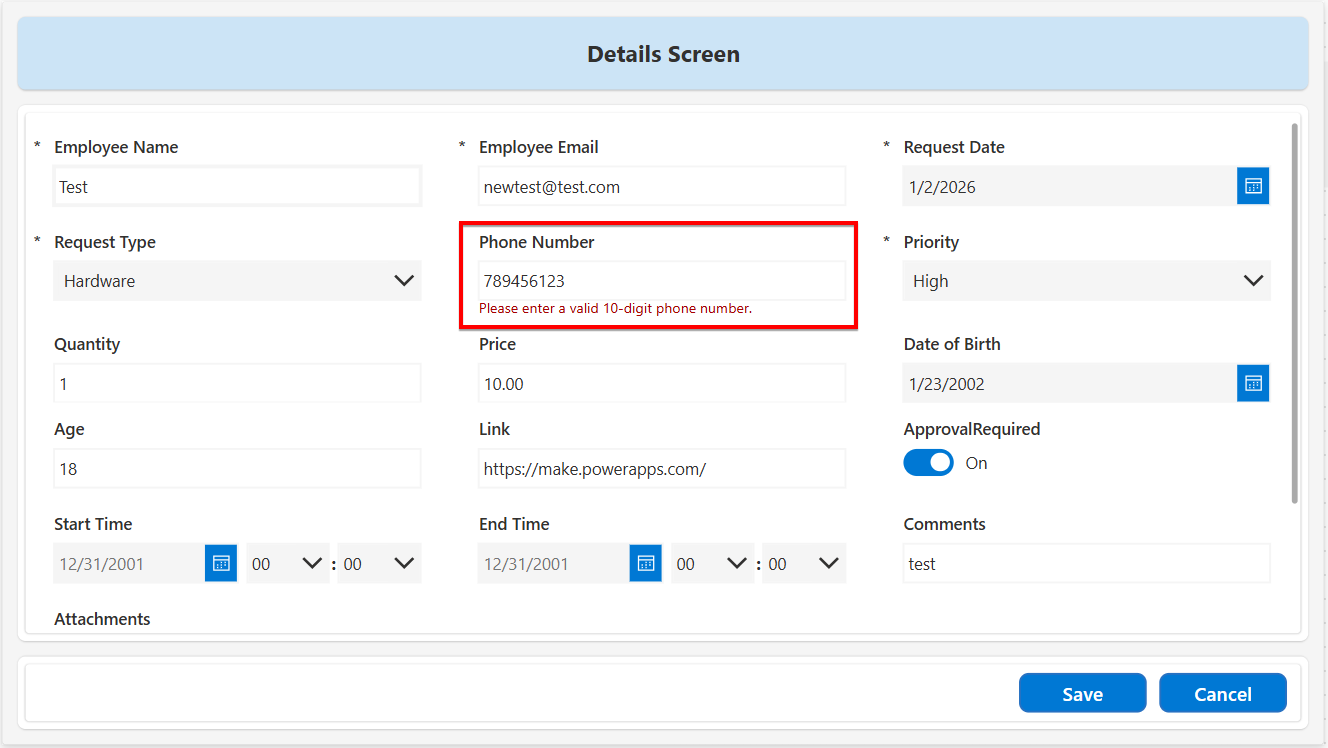Expand the End Time hour dropdown
1328x748 pixels.
click(x=711, y=564)
